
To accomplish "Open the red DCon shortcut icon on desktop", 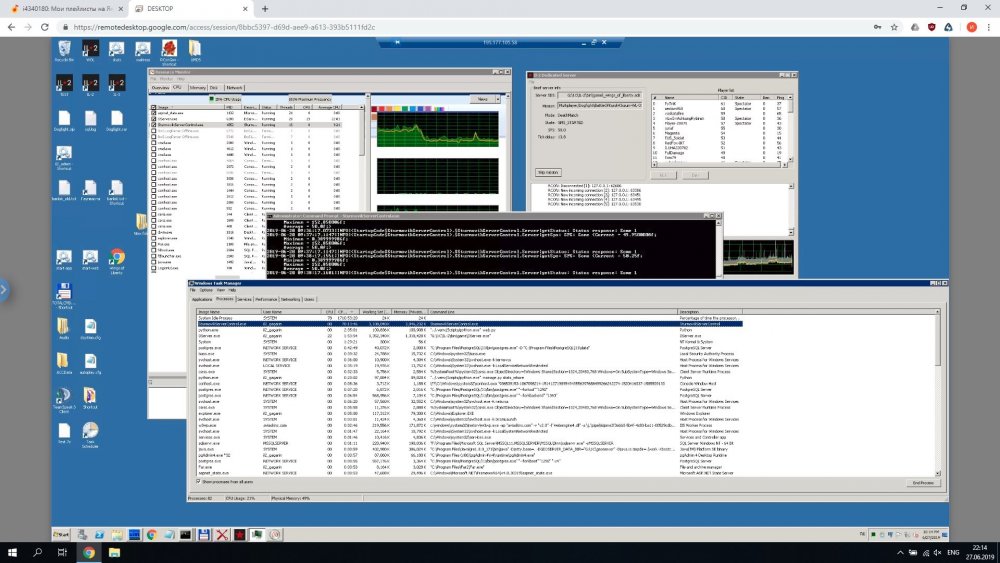I will 168,52.
